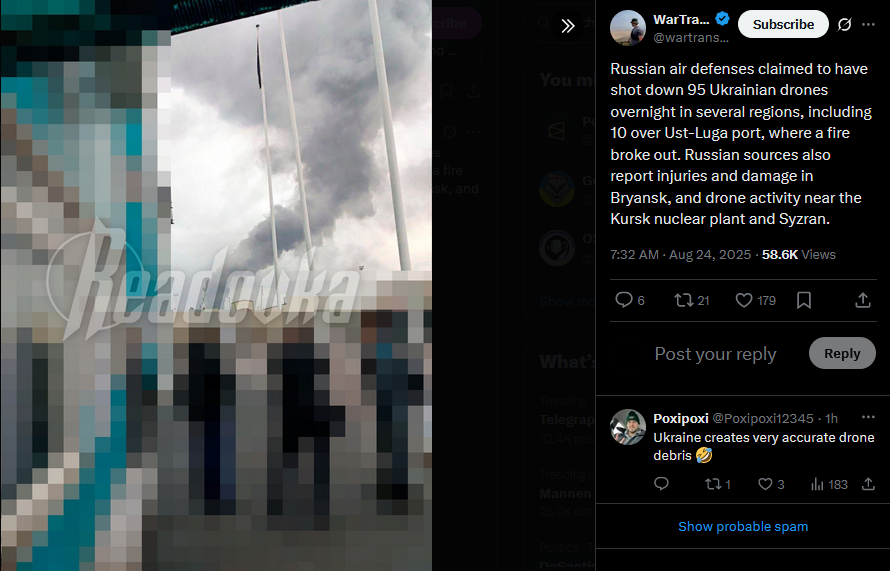This screenshot has width=890, height=571.
Task: Open the WarTranslated profile avatar
Action: coord(628,27)
